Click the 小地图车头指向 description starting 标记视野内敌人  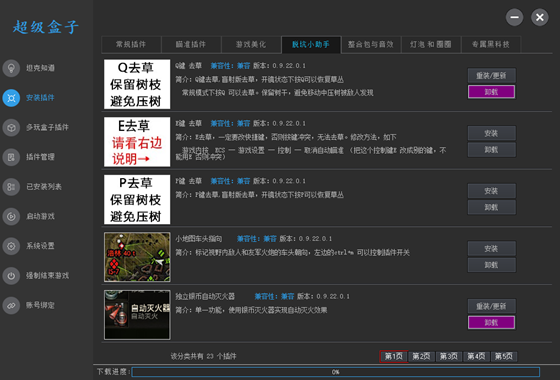click(x=292, y=252)
